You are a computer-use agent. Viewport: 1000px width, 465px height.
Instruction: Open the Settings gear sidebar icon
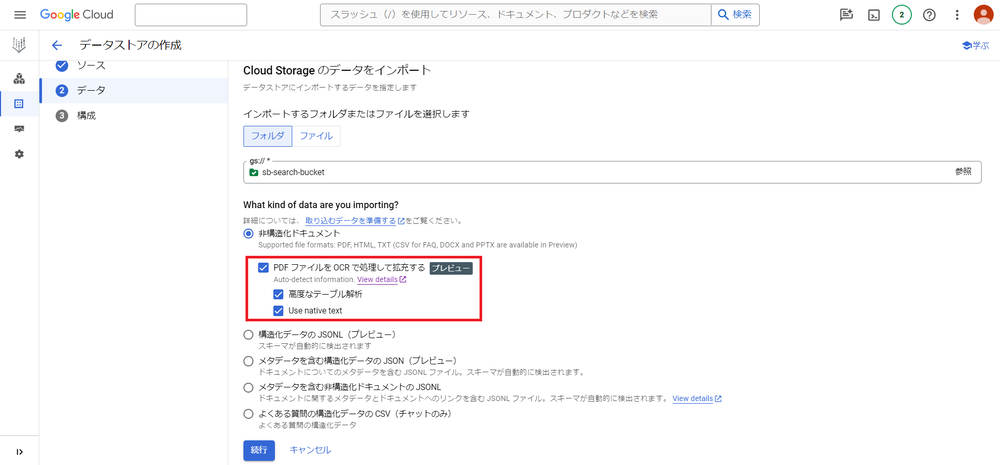19,154
